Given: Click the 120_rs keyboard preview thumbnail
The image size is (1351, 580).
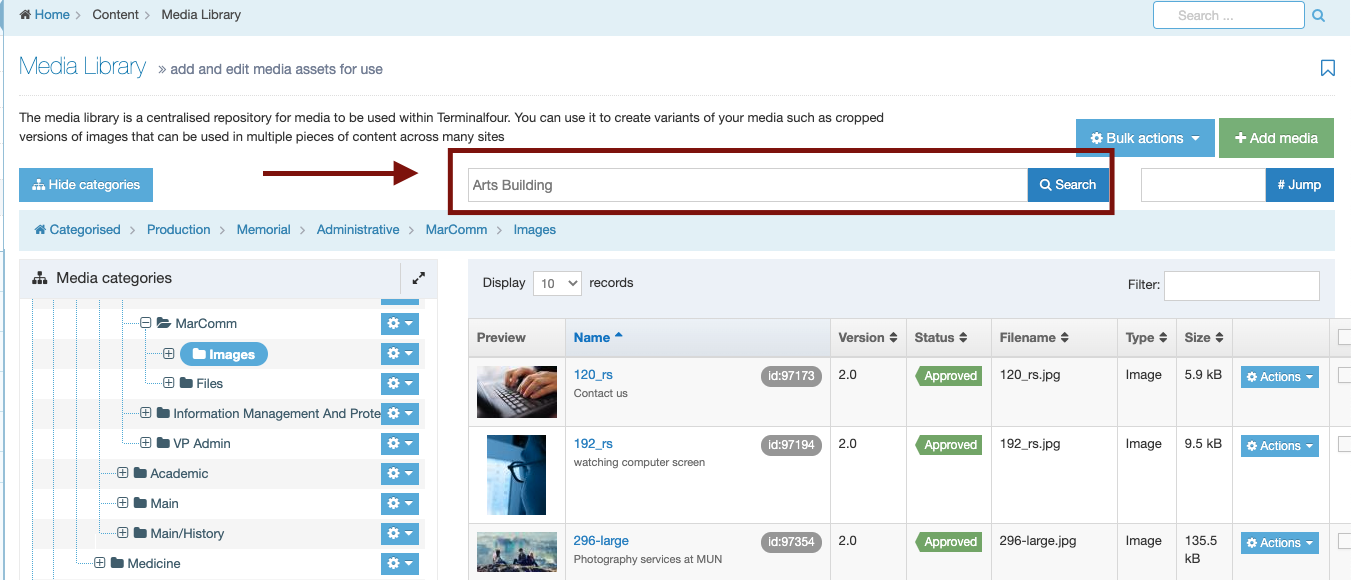Looking at the screenshot, I should (517, 392).
